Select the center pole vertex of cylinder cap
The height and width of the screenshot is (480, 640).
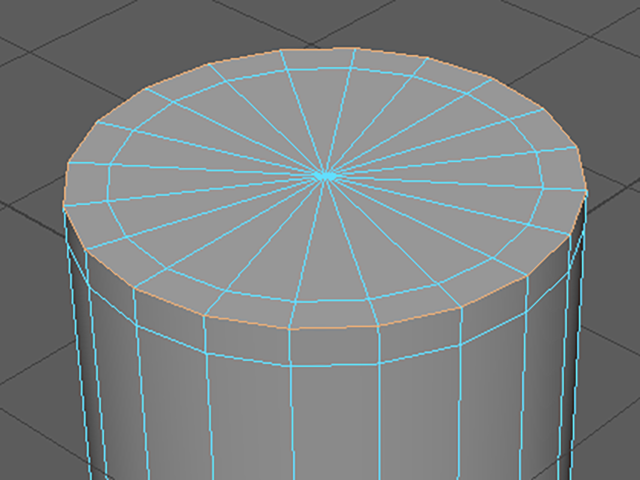(x=325, y=176)
